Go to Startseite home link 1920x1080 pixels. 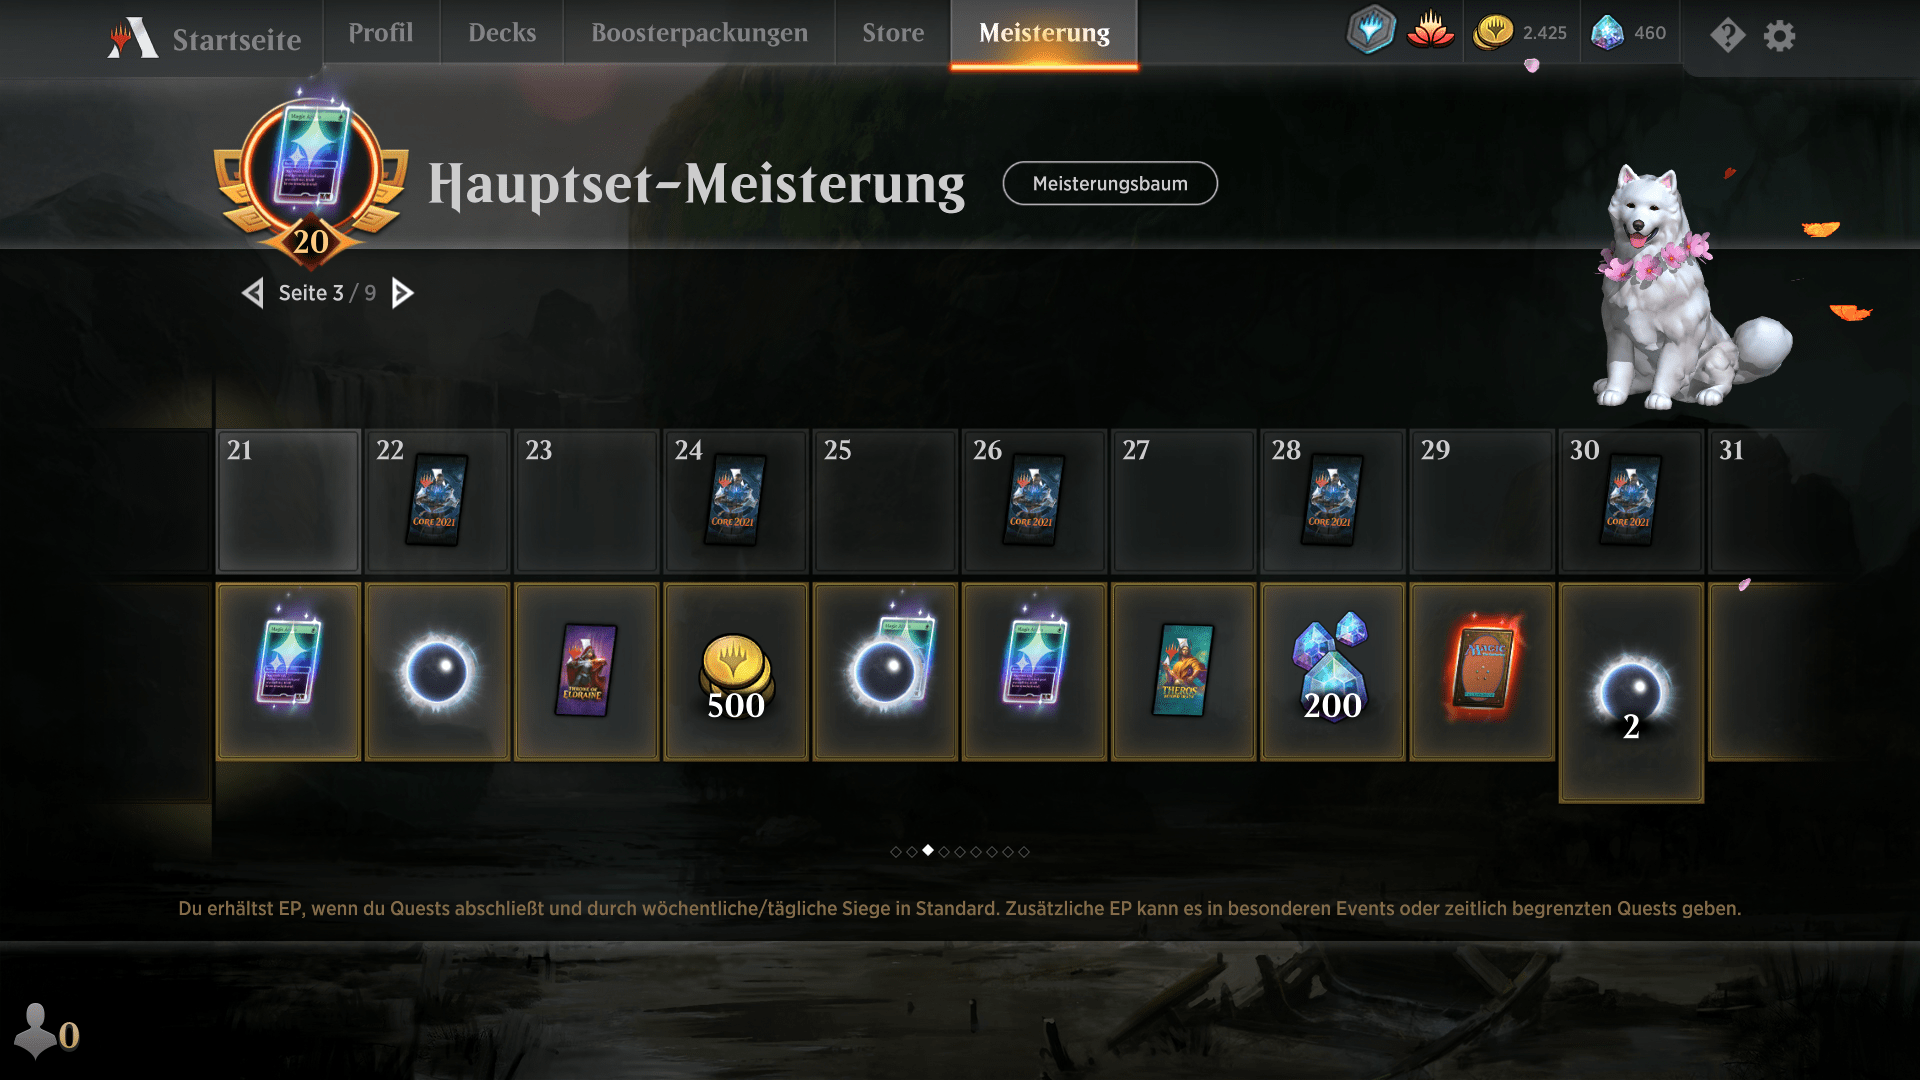pos(237,40)
